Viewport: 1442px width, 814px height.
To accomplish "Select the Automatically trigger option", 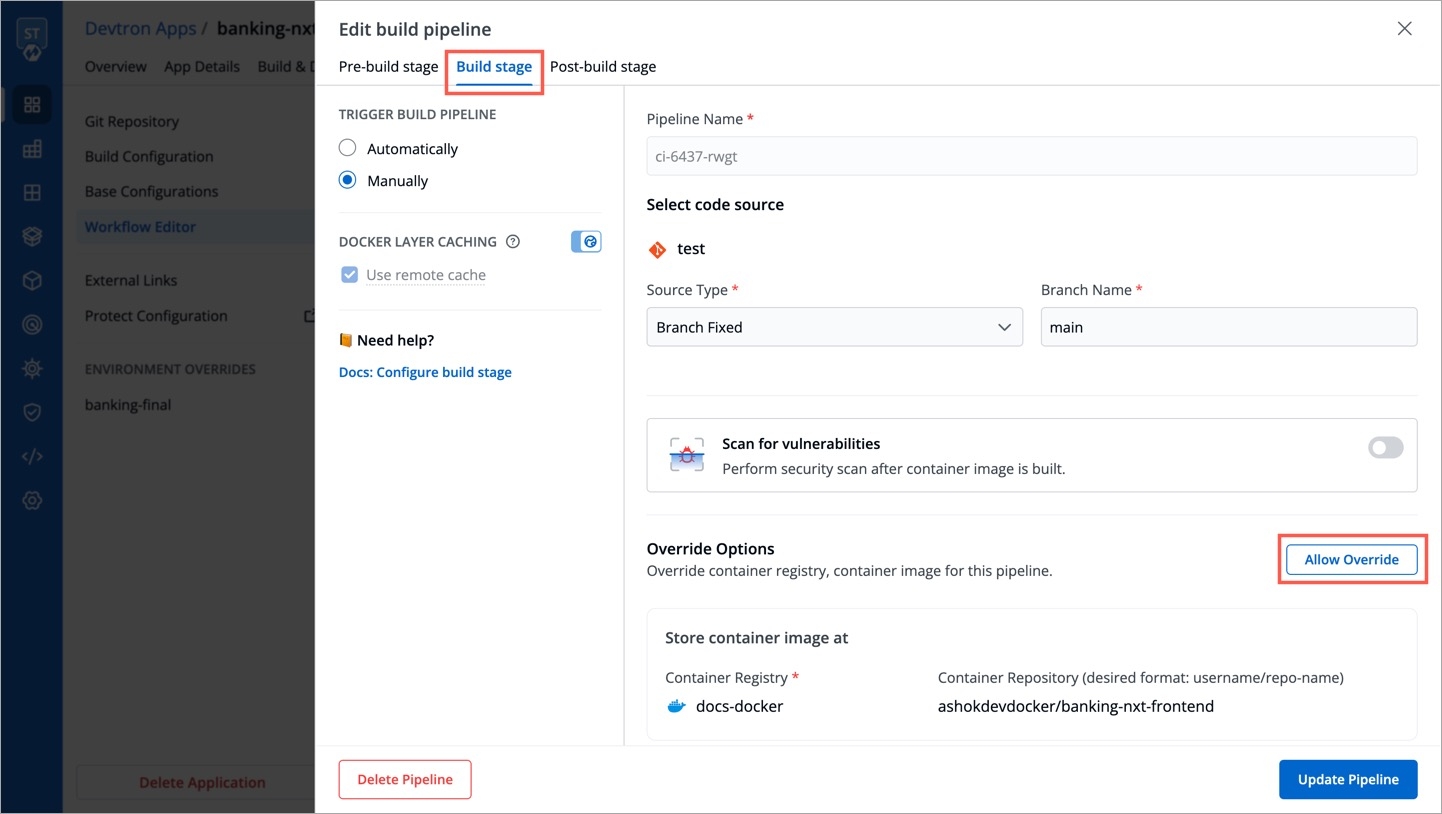I will [348, 149].
